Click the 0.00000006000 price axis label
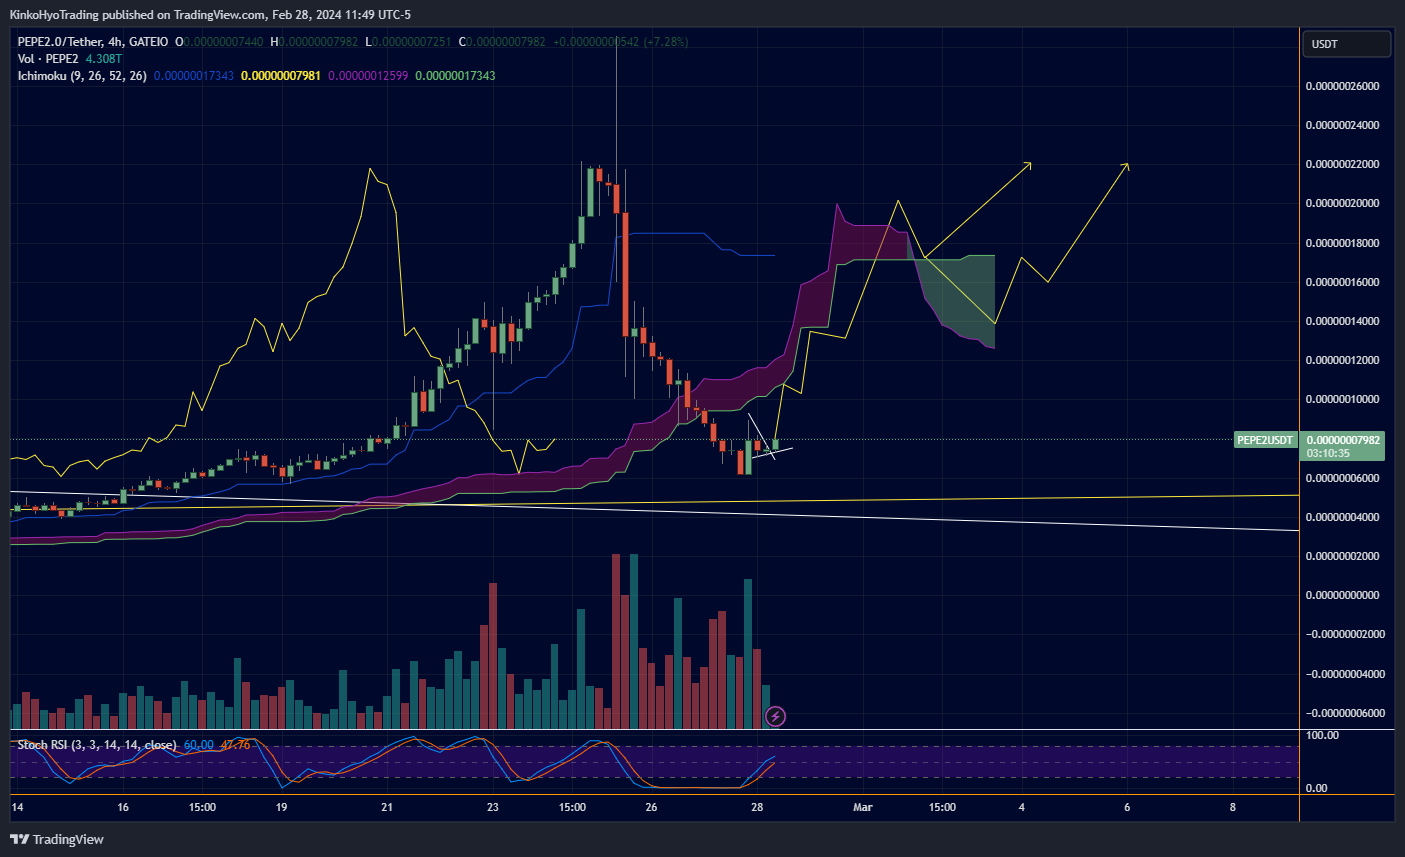This screenshot has height=857, width=1405. pos(1343,478)
